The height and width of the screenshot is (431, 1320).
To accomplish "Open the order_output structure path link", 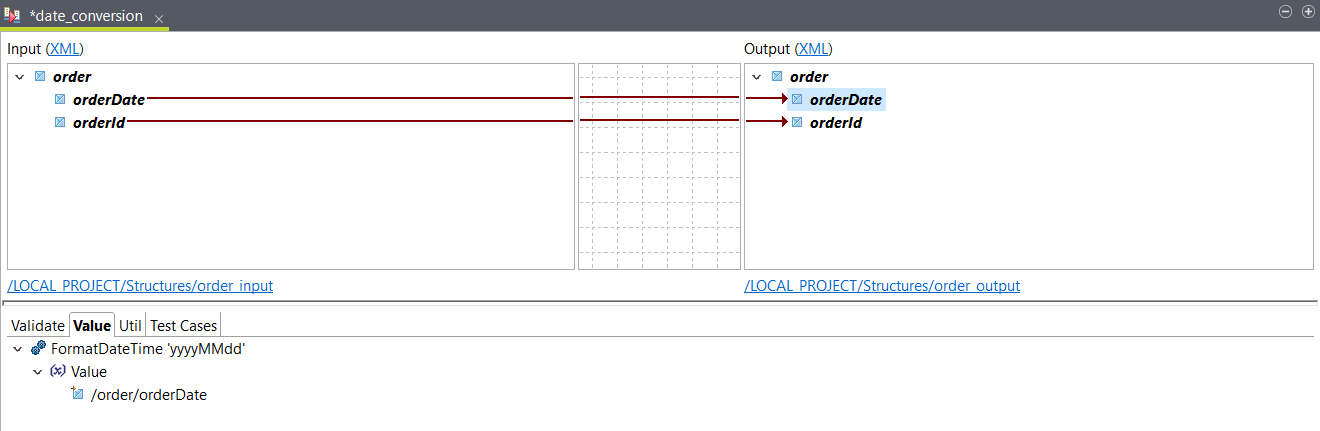I will [881, 286].
